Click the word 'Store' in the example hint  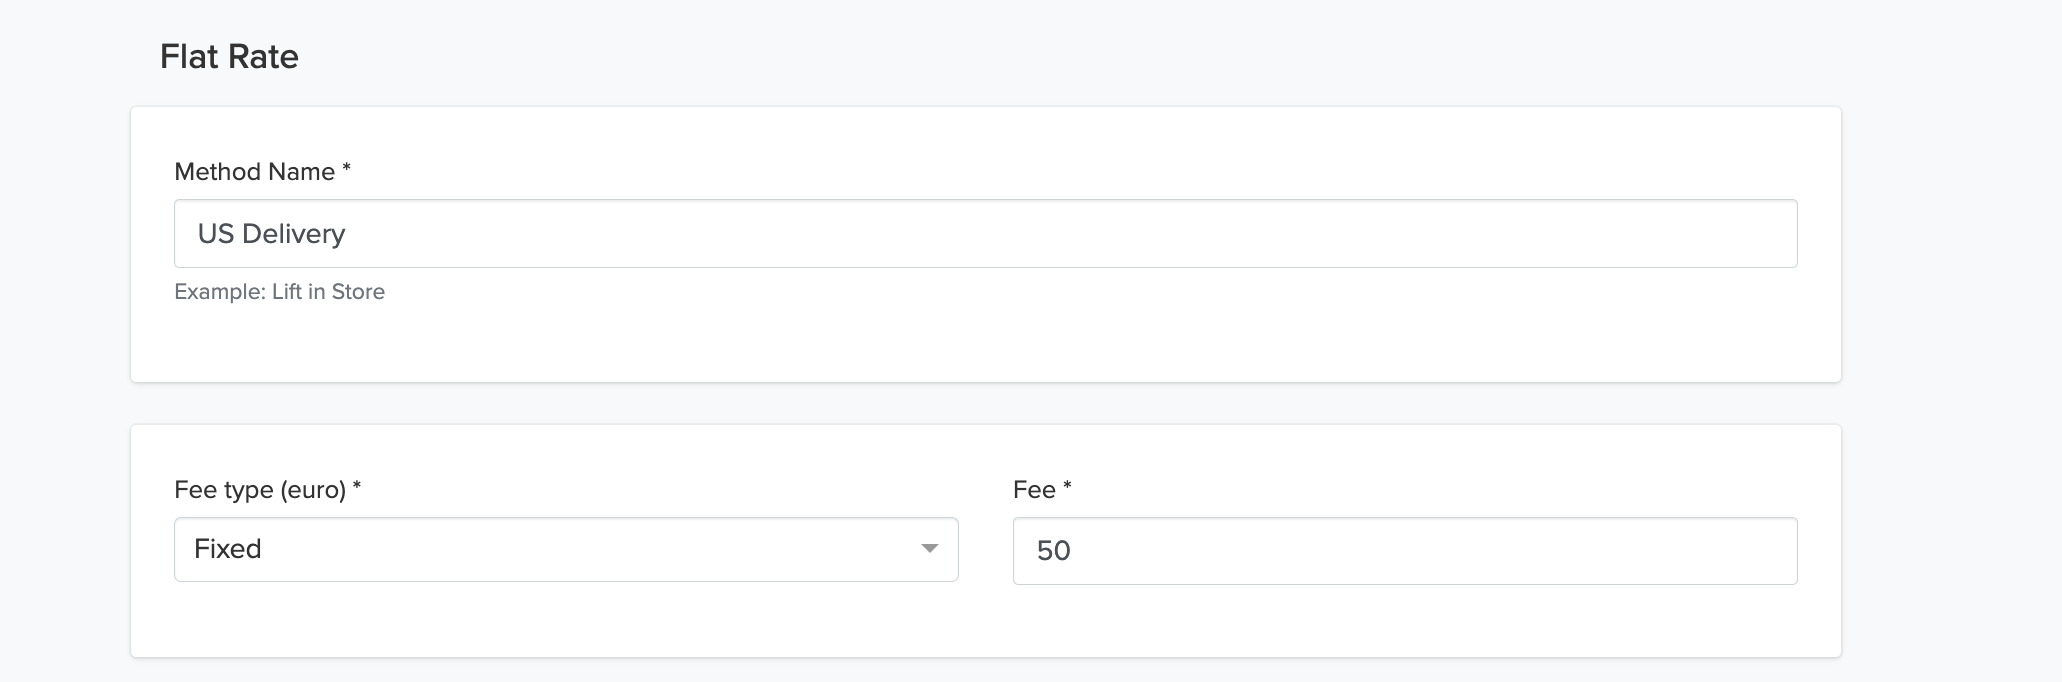click(x=358, y=292)
